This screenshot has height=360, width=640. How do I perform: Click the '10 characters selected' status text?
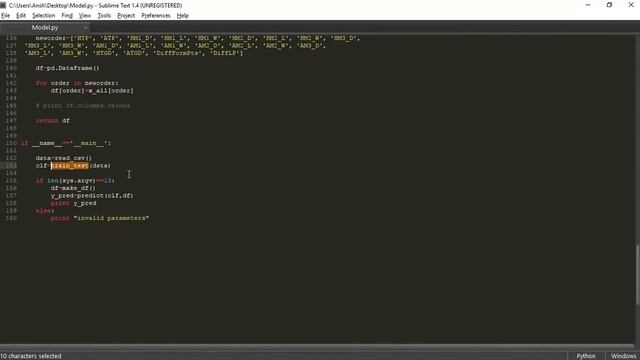31,356
